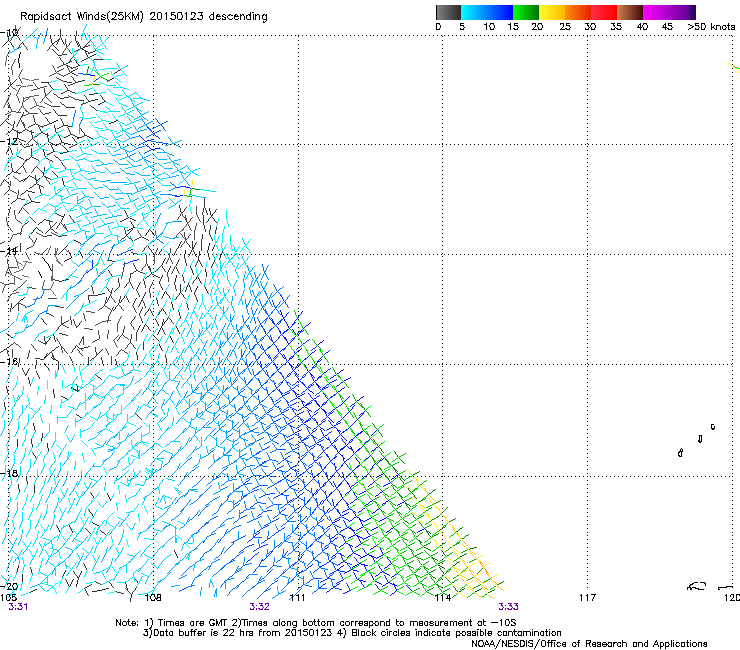Click the purple time label '3:31'
The width and height of the screenshot is (740, 650).
(18, 607)
